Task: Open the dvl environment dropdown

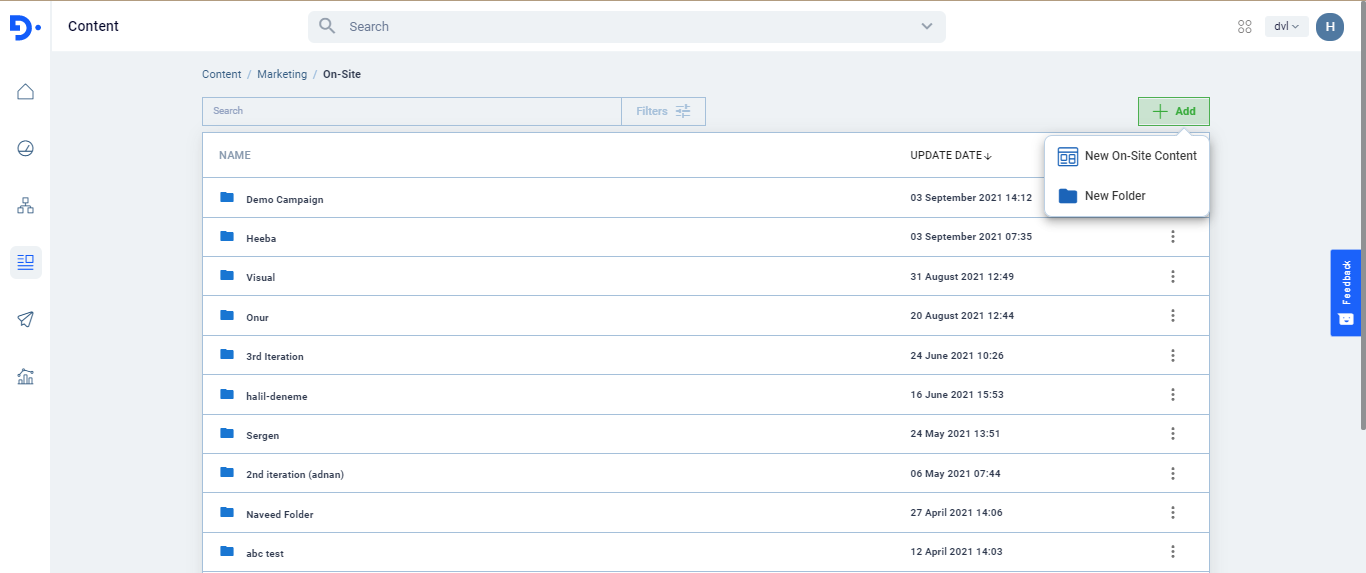Action: click(1286, 27)
